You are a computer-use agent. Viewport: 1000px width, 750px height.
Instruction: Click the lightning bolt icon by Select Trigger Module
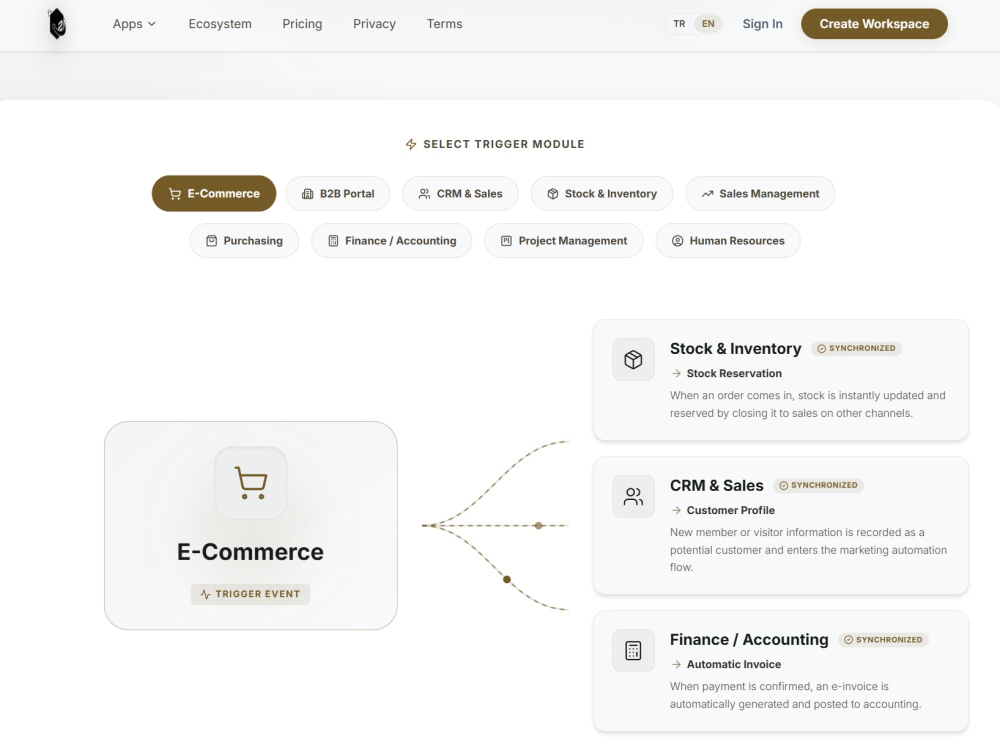411,145
